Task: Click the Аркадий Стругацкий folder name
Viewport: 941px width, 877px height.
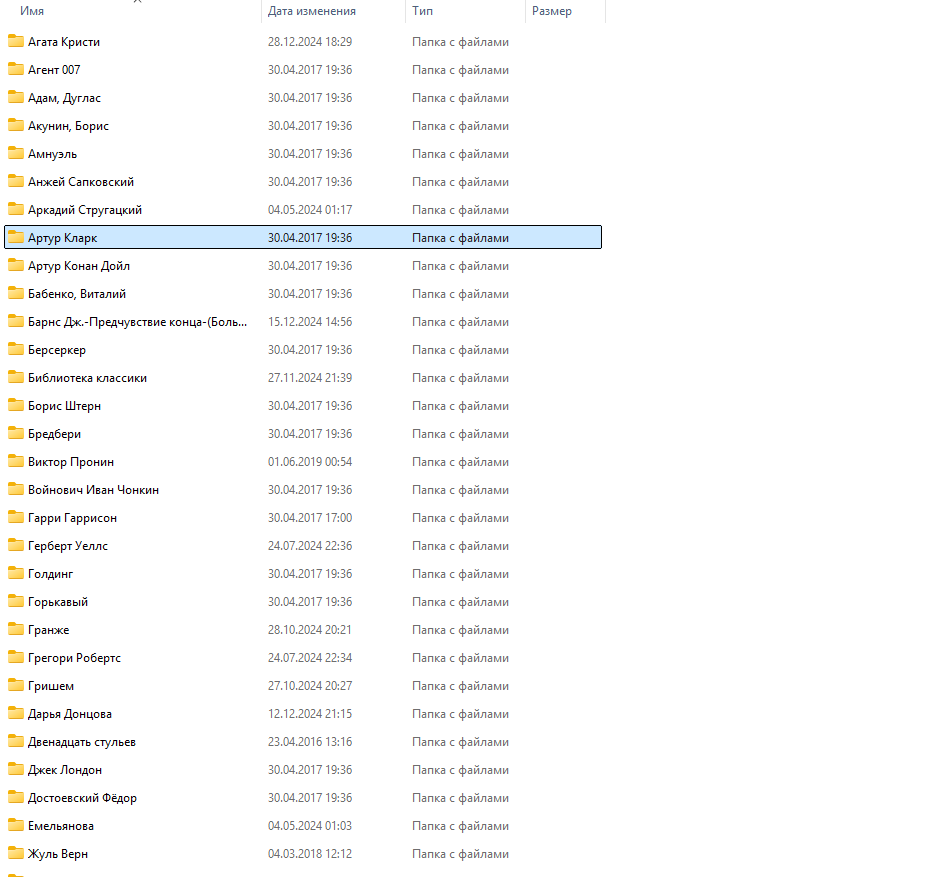Action: pyautogui.click(x=85, y=209)
